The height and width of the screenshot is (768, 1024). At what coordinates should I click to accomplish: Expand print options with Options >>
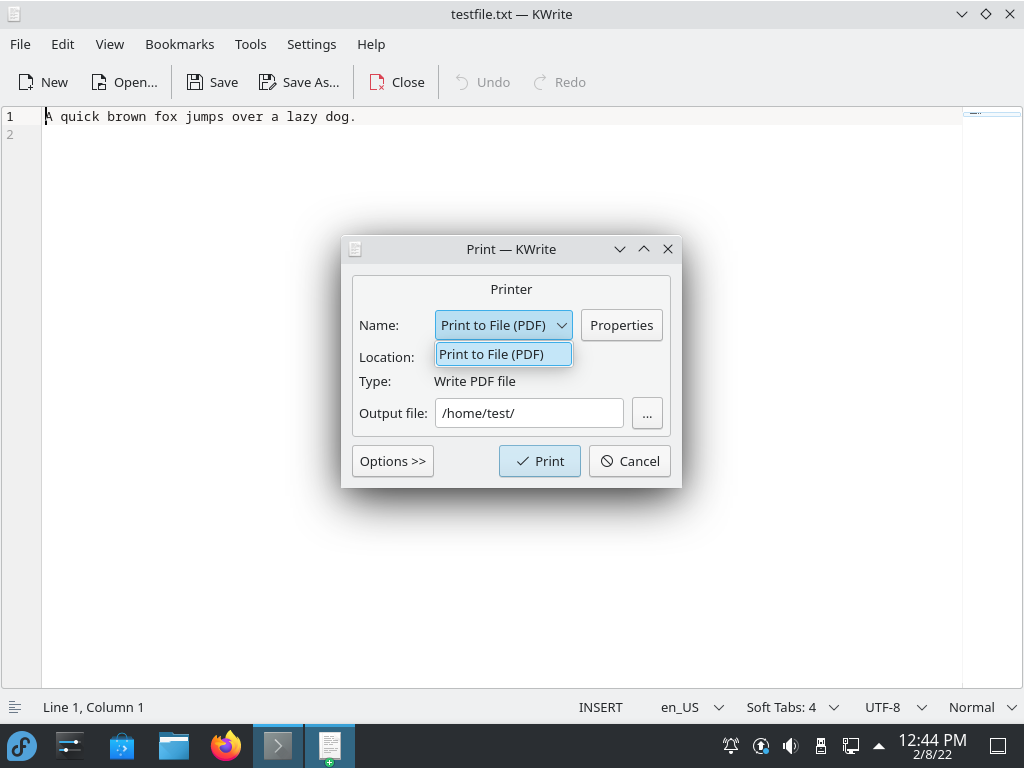[392, 461]
